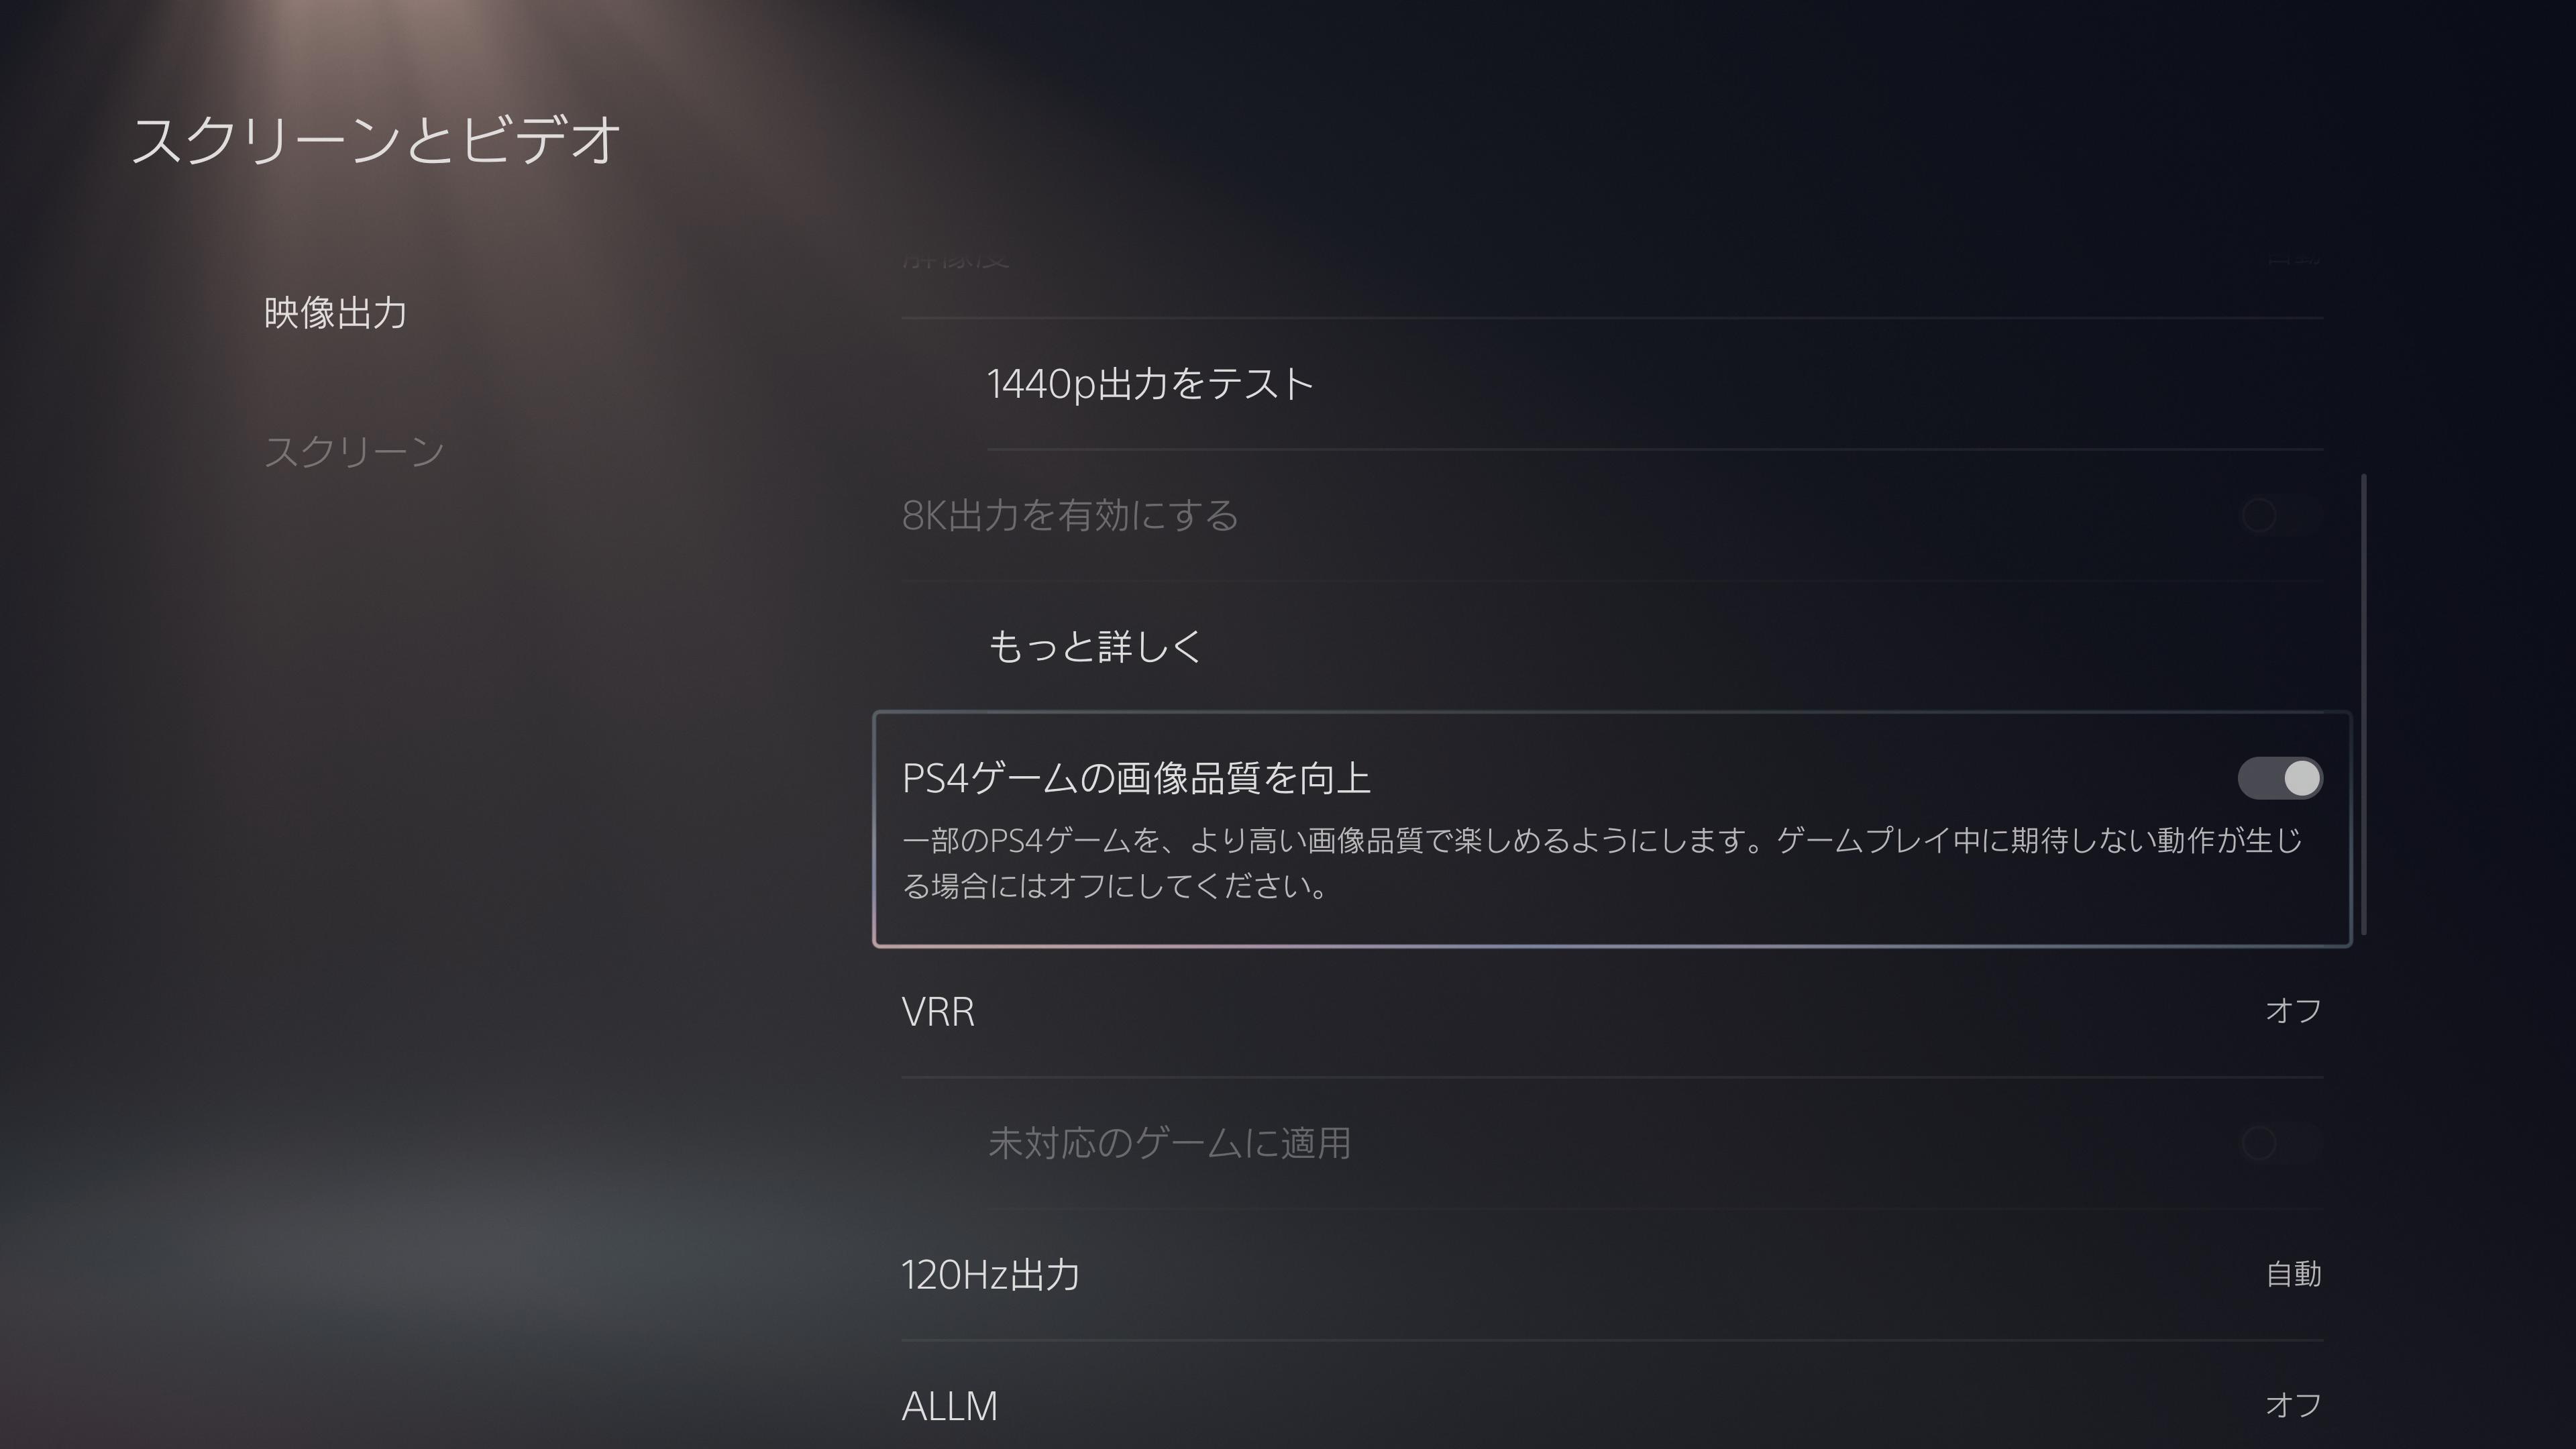2576x1449 pixels.
Task: Toggle the 8K出力を有効にする switch
Action: [x=2279, y=516]
